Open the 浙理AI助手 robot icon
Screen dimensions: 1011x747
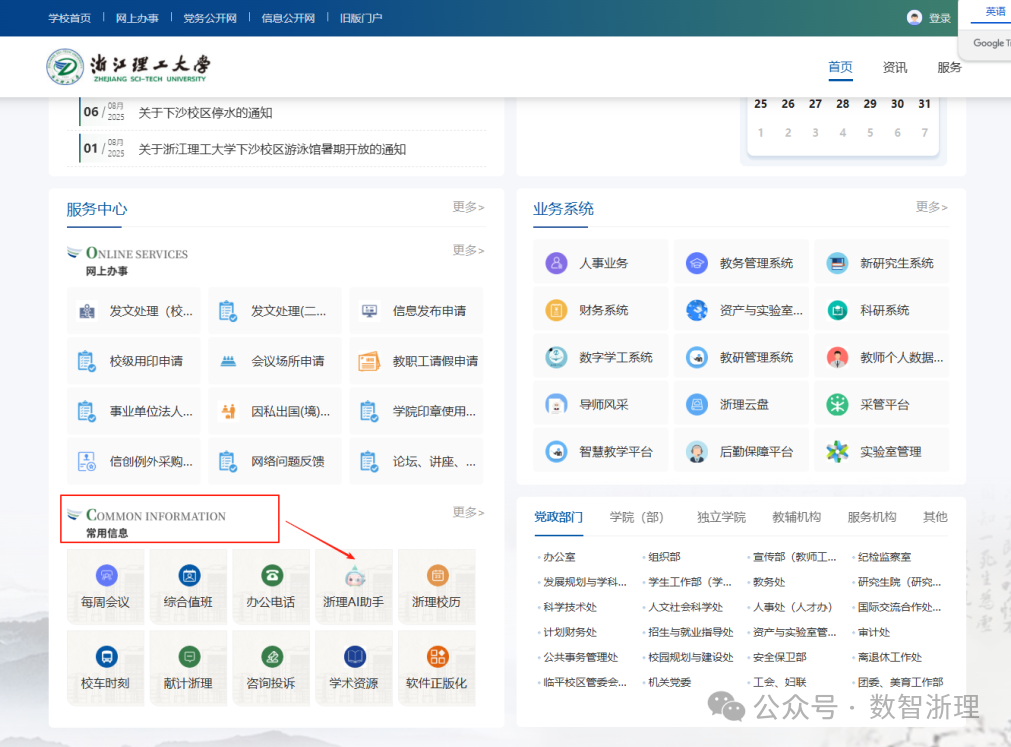(354, 577)
